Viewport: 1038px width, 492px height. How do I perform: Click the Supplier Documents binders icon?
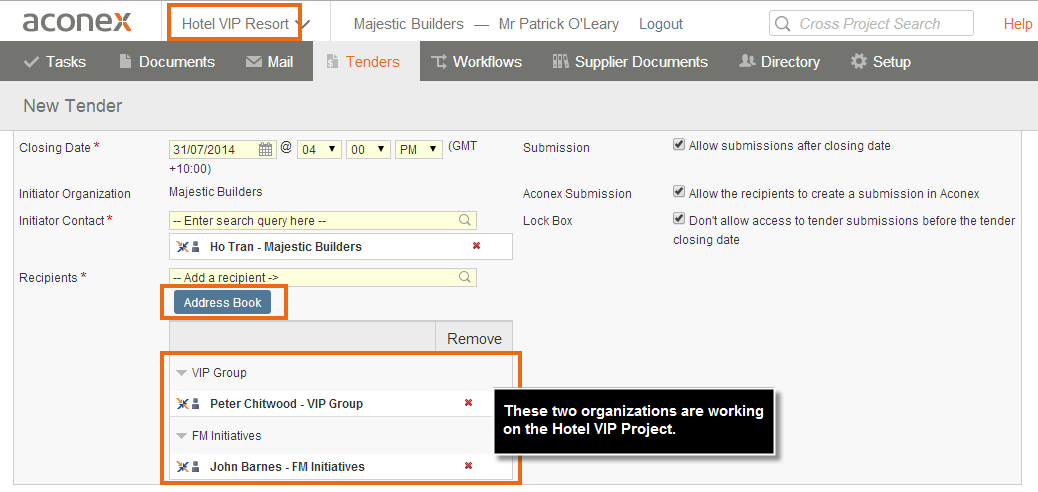[560, 62]
